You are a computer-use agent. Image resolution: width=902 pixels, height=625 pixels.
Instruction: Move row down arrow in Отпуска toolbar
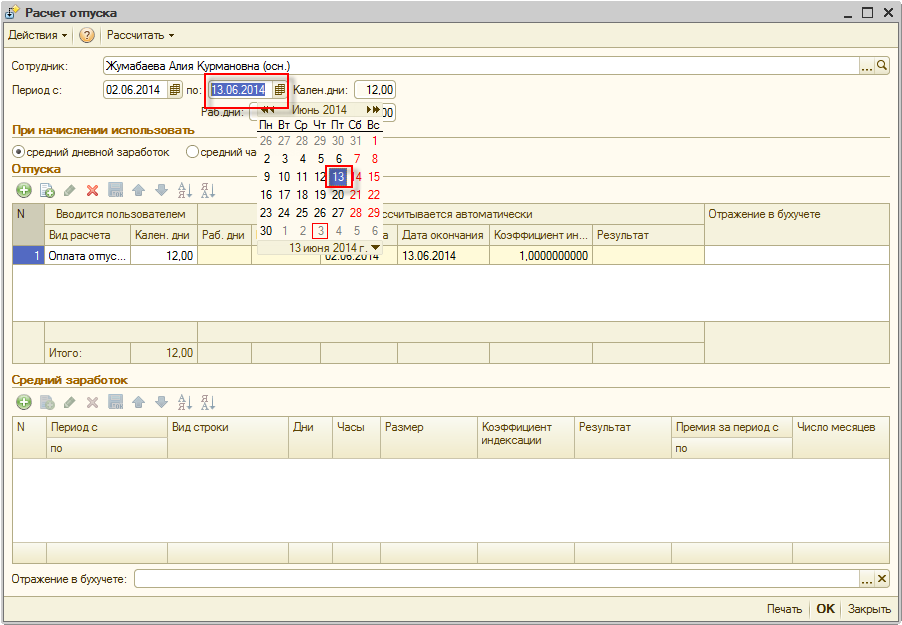[162, 190]
